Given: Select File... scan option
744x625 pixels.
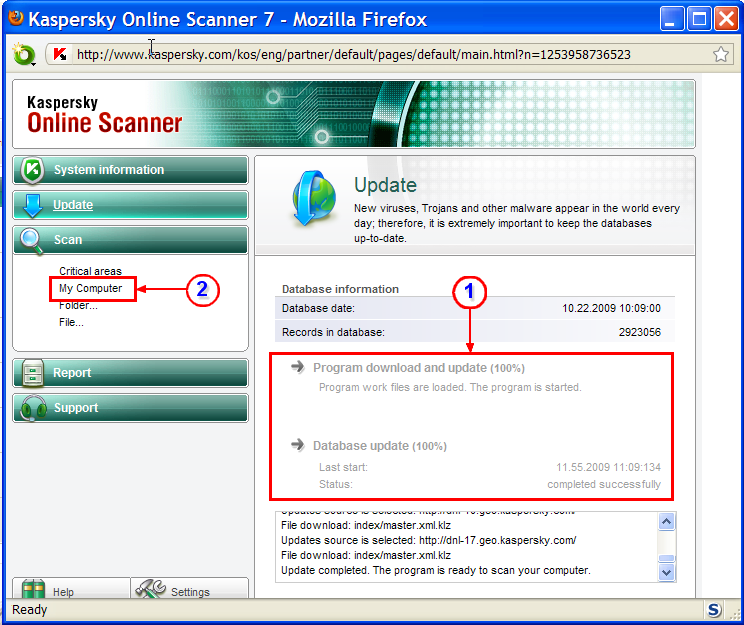Looking at the screenshot, I should pyautogui.click(x=71, y=322).
